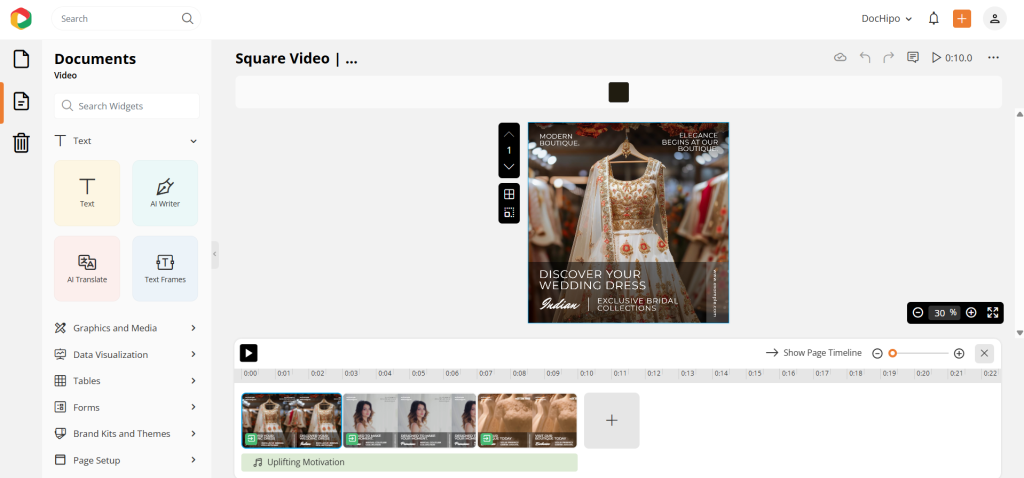Zoom in the canvas
The height and width of the screenshot is (478, 1024).
click(x=971, y=313)
